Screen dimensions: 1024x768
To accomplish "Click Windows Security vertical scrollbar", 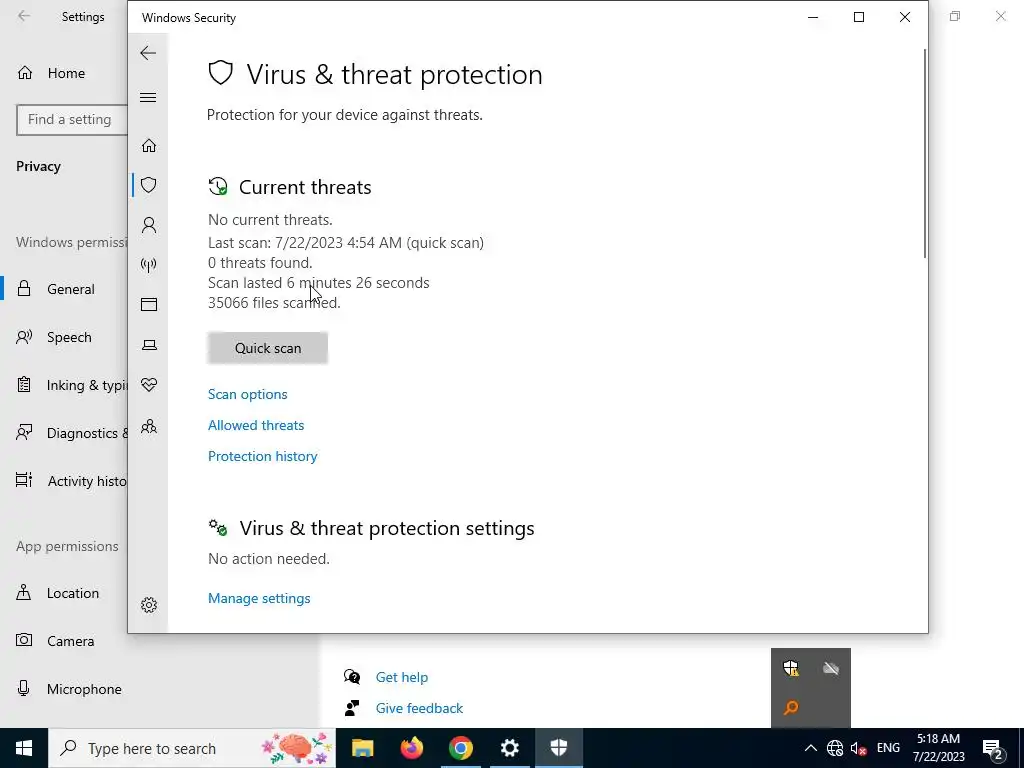I will tap(925, 153).
